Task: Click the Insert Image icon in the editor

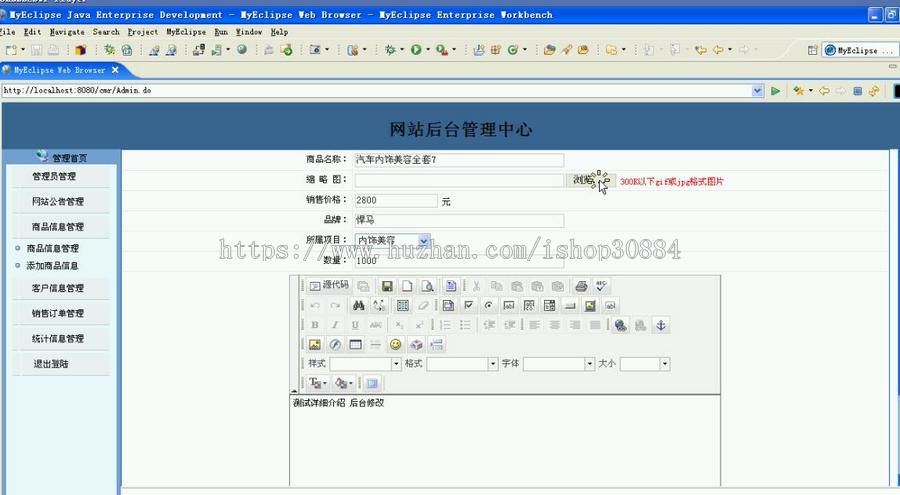Action: pos(315,345)
